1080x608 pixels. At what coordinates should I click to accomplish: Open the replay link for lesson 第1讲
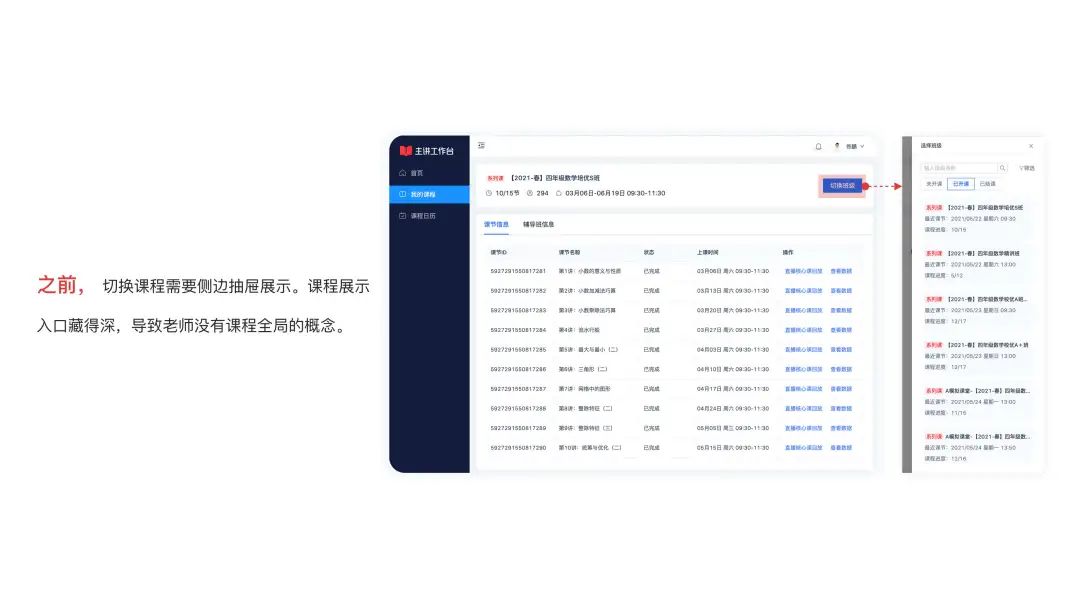tap(803, 271)
